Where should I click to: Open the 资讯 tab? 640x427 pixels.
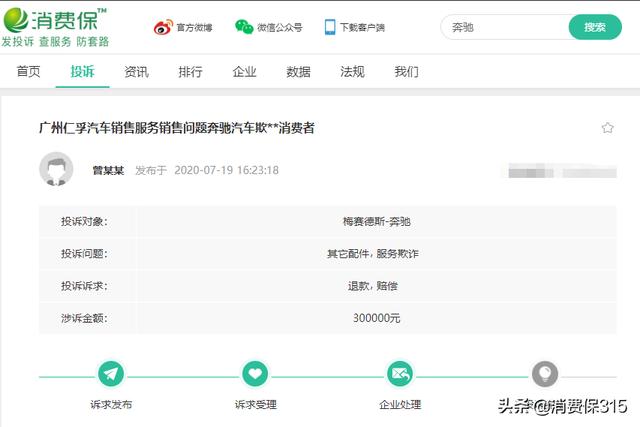[x=136, y=71]
